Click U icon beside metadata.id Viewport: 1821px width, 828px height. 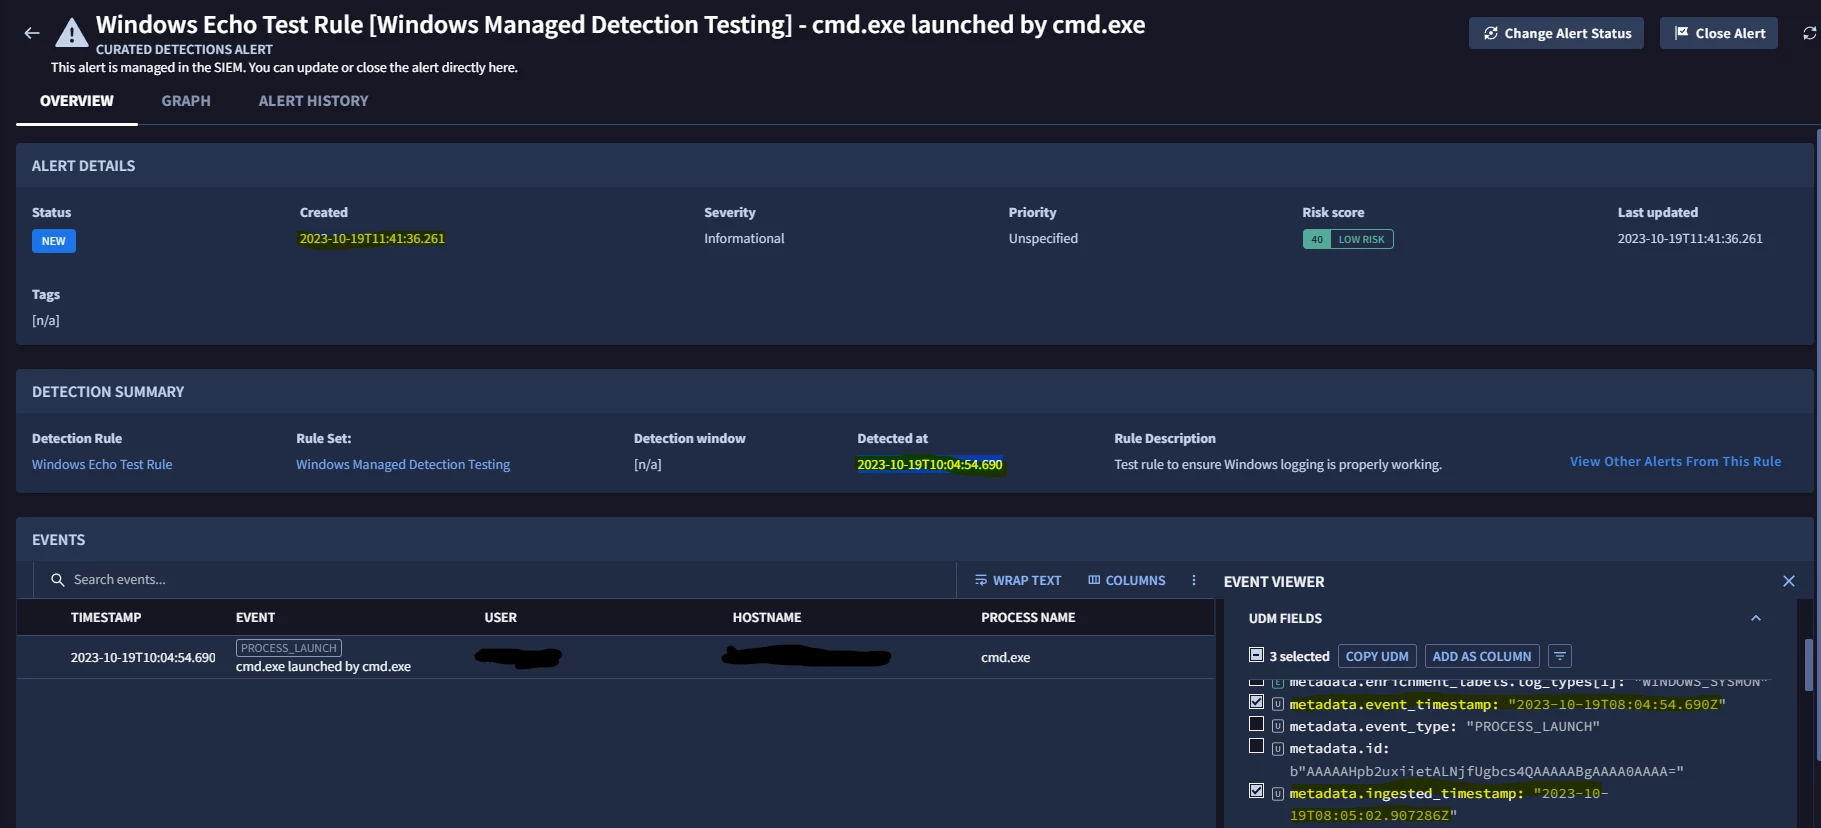1277,748
